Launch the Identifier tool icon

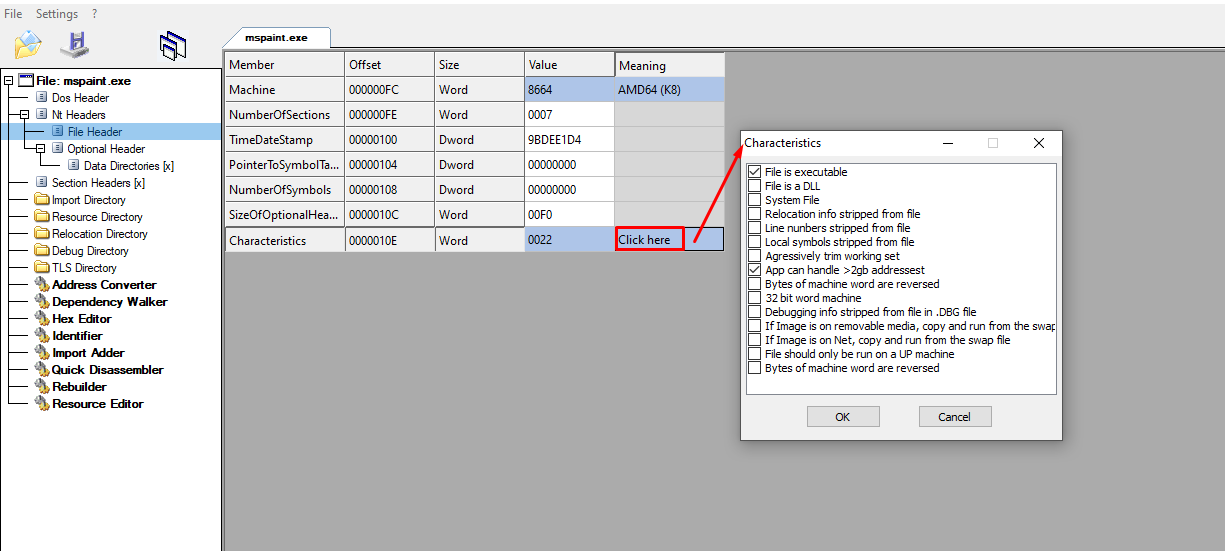point(42,336)
